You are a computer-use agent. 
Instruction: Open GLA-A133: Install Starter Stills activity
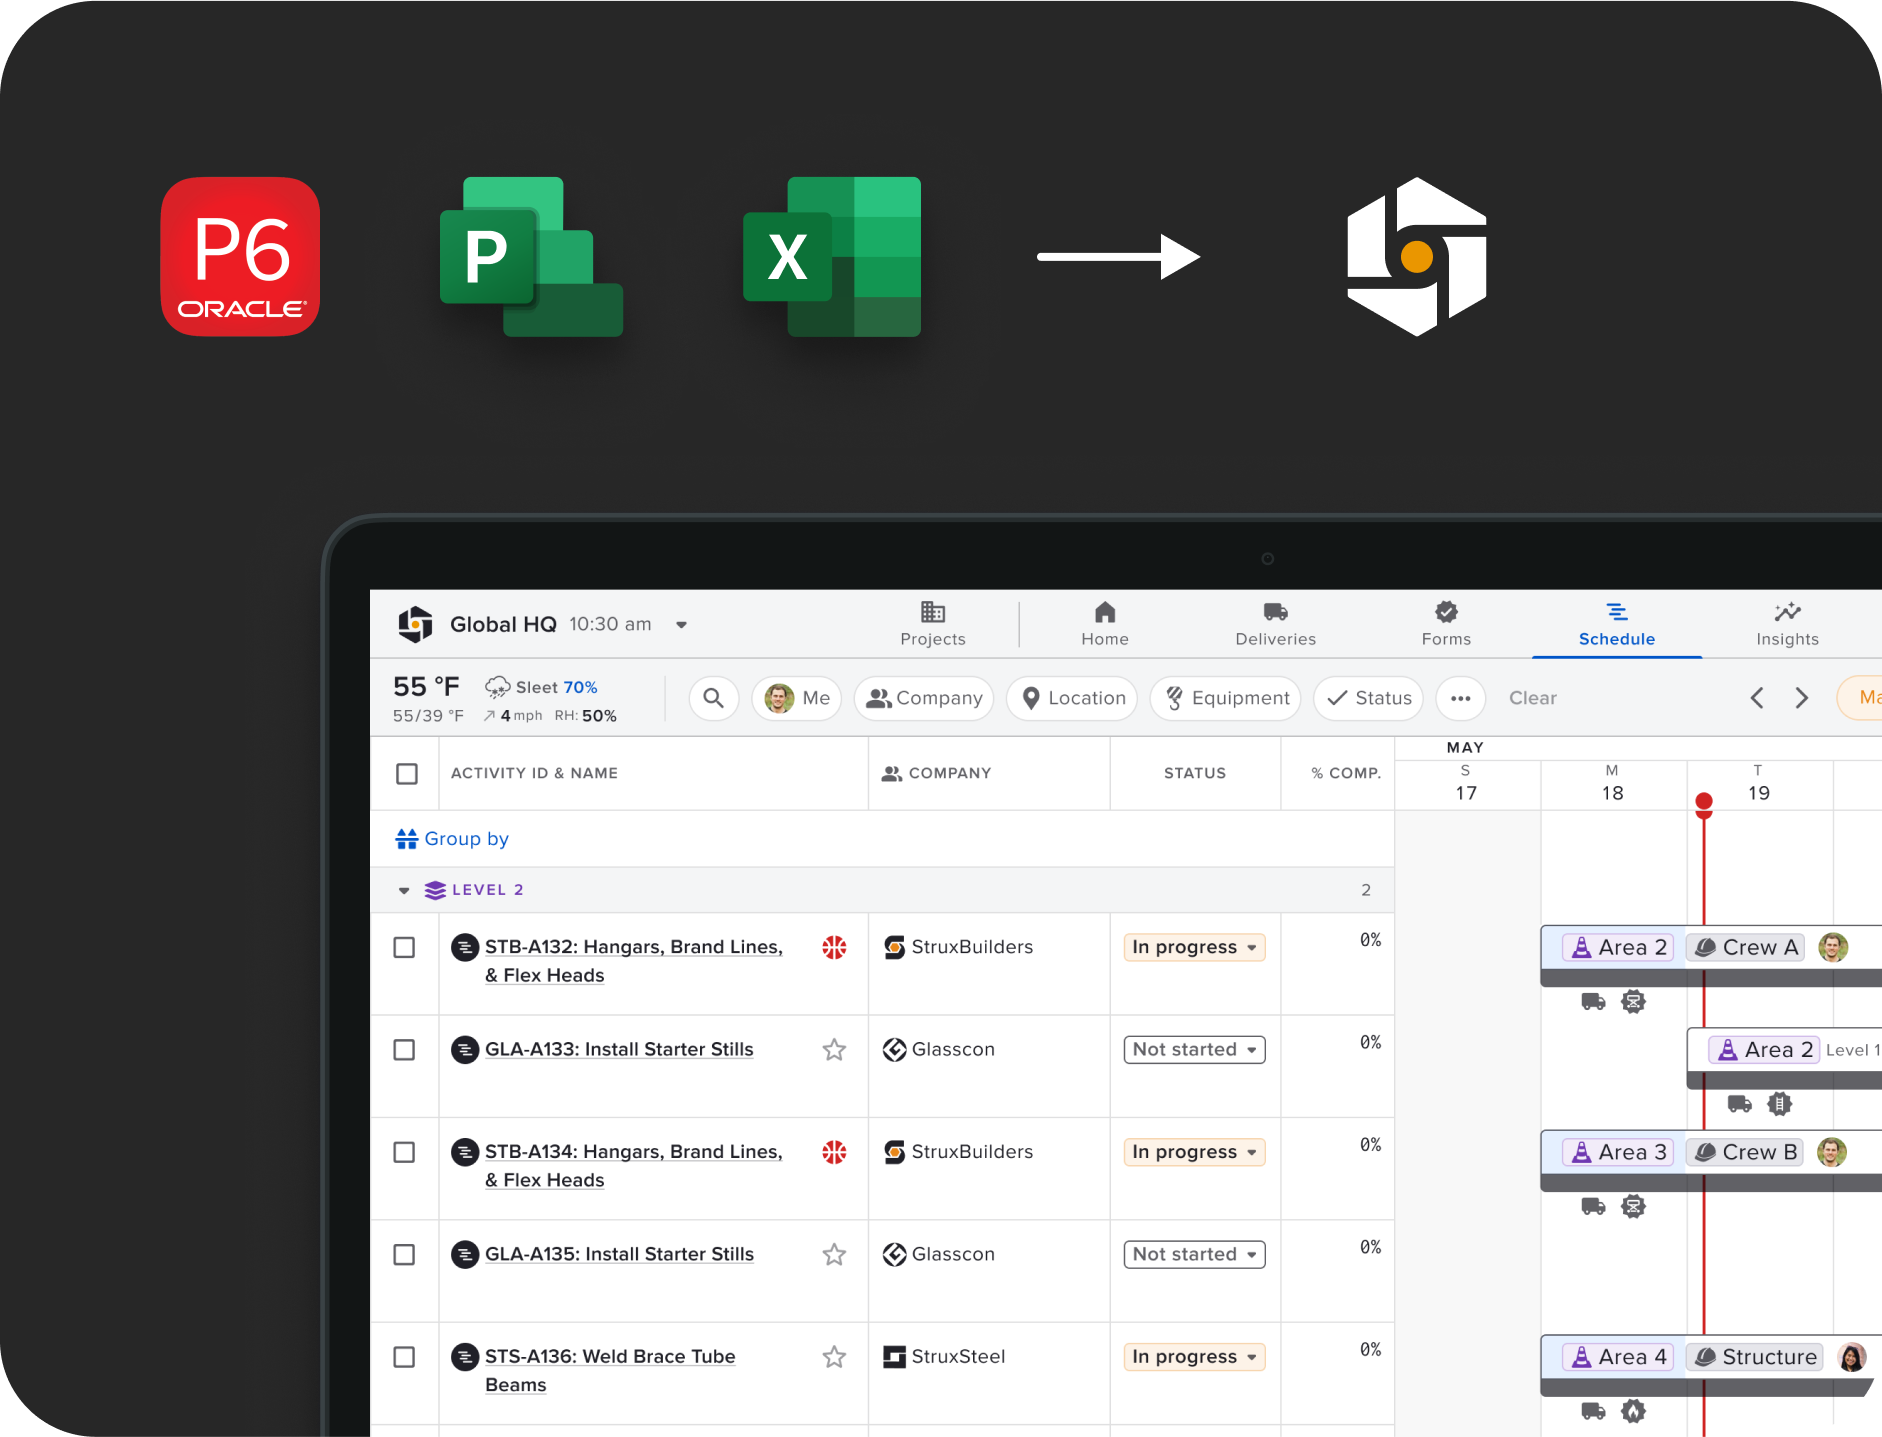coord(619,1050)
